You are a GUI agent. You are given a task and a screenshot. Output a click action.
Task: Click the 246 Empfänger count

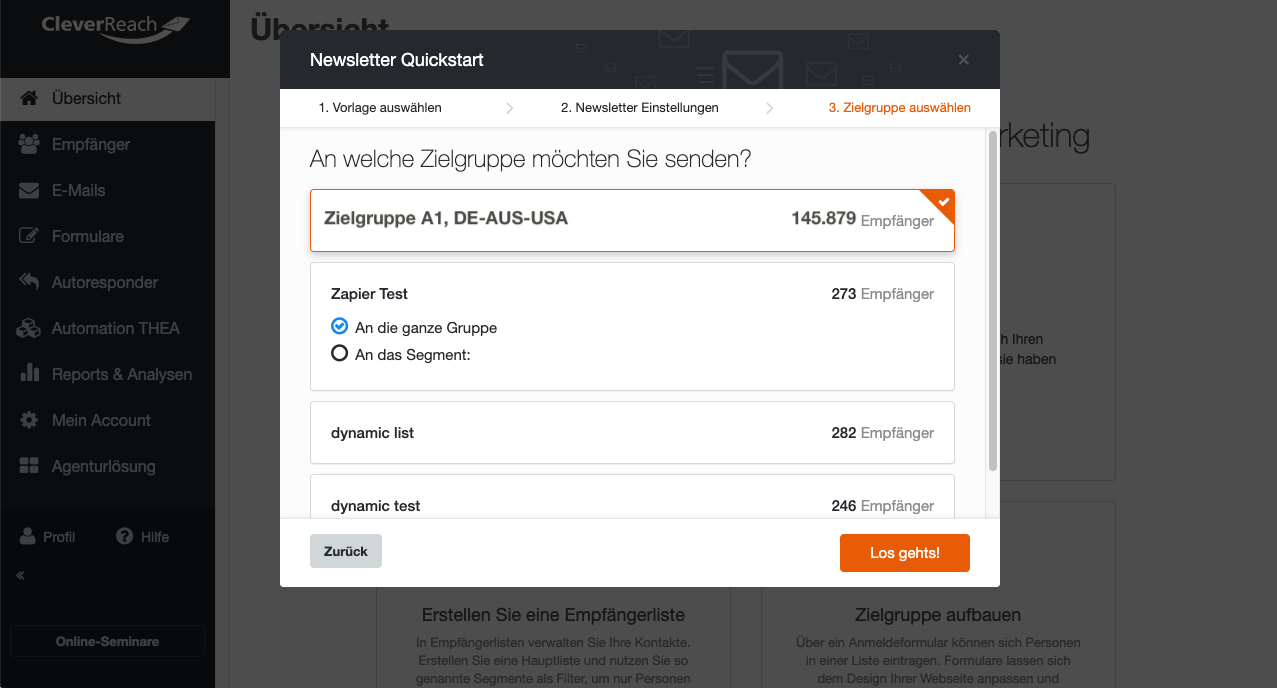pyautogui.click(x=883, y=506)
